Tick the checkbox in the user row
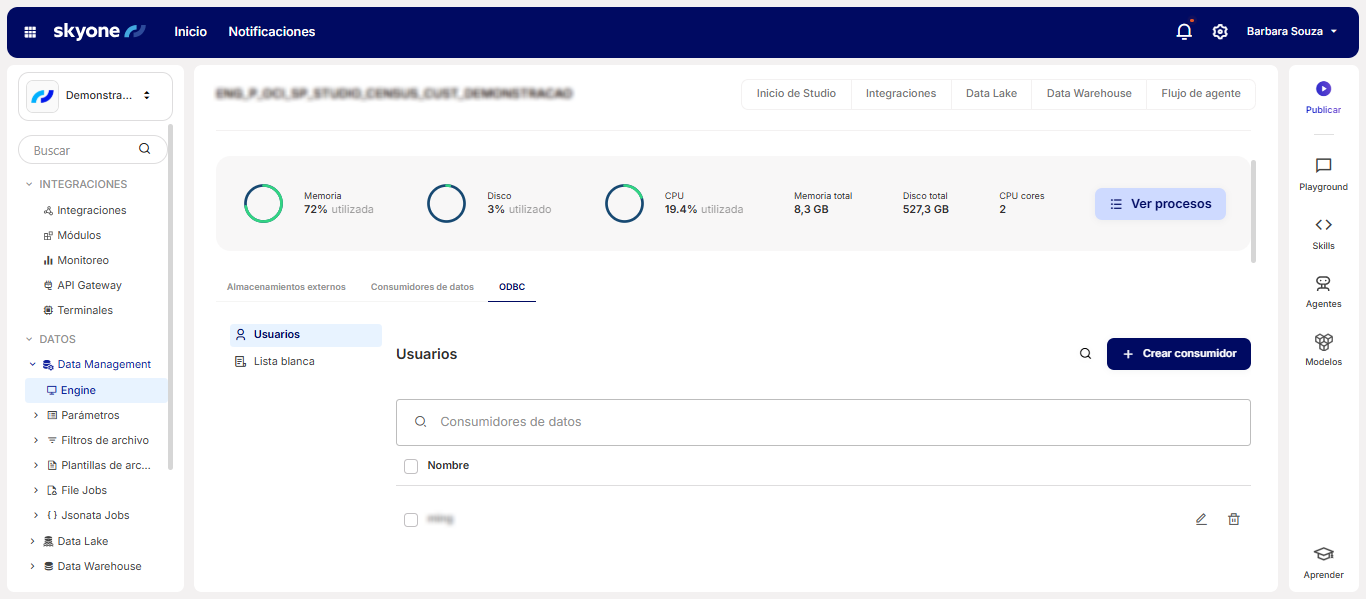 [x=411, y=520]
